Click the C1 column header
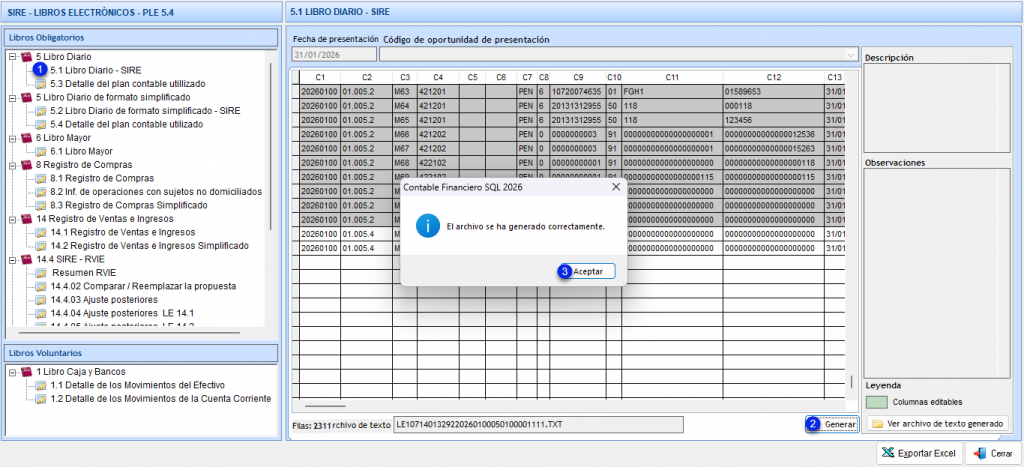Screen dimensions: 1024x467 click(x=320, y=77)
